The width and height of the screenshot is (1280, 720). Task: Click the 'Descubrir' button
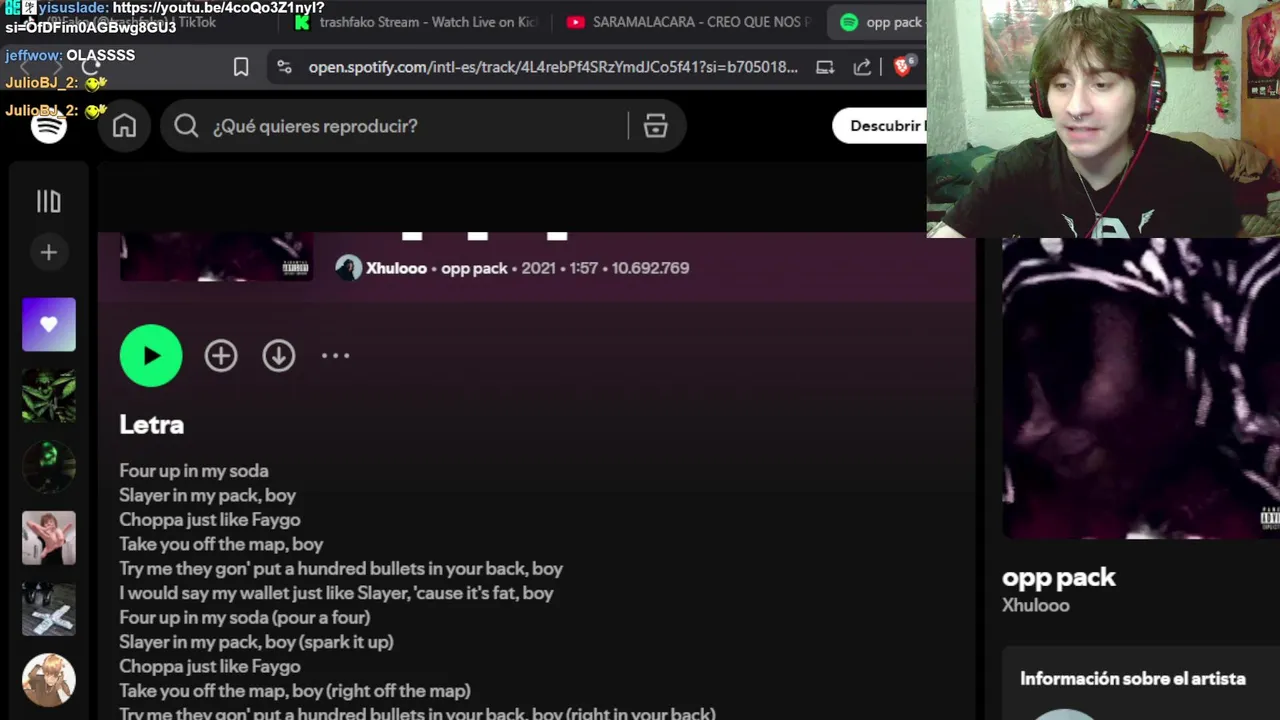(x=880, y=126)
